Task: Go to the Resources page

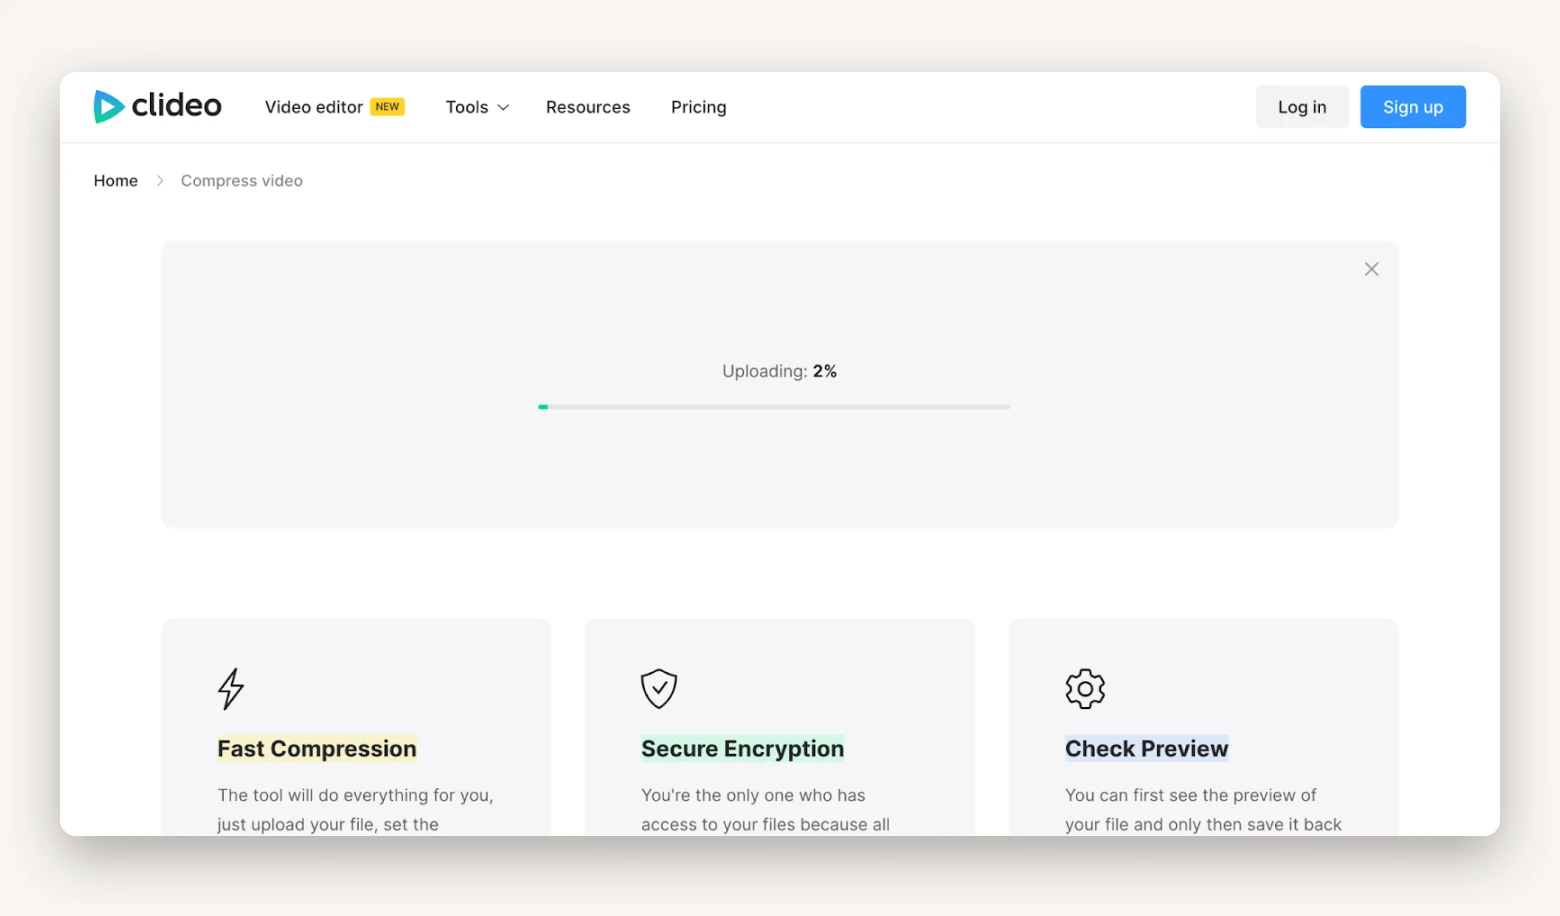Action: point(588,107)
